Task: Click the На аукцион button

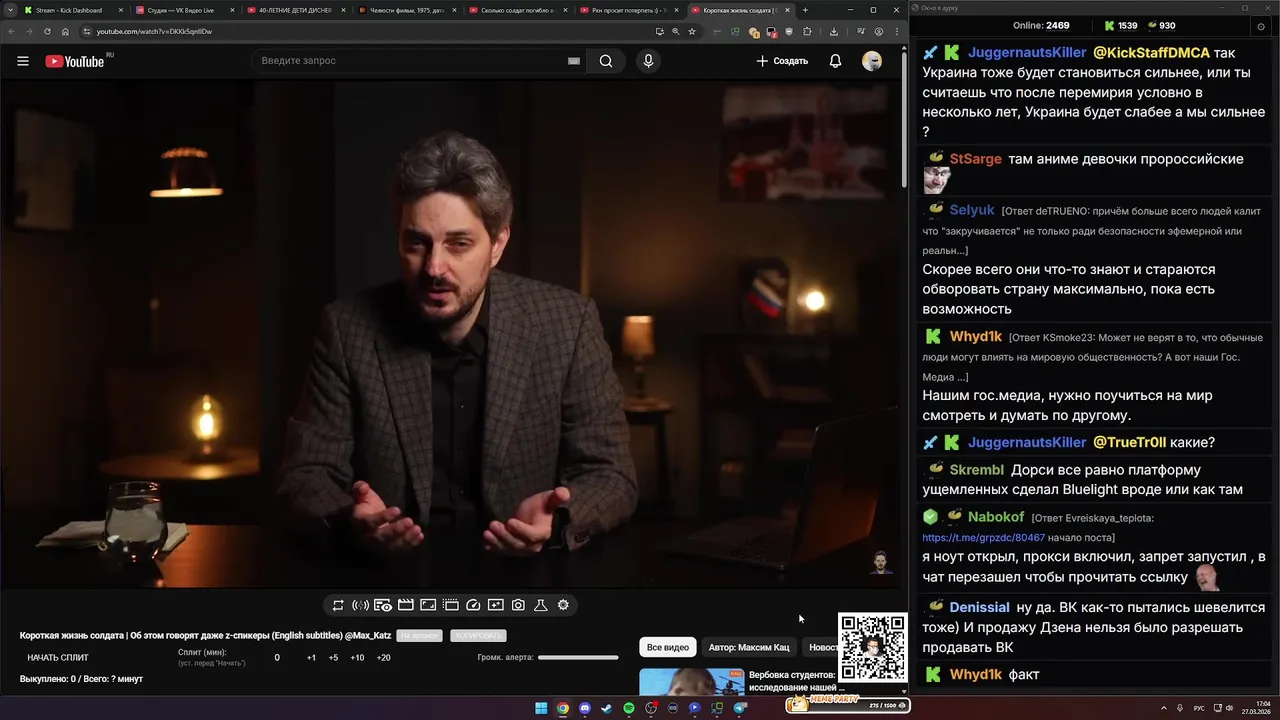Action: coord(419,636)
